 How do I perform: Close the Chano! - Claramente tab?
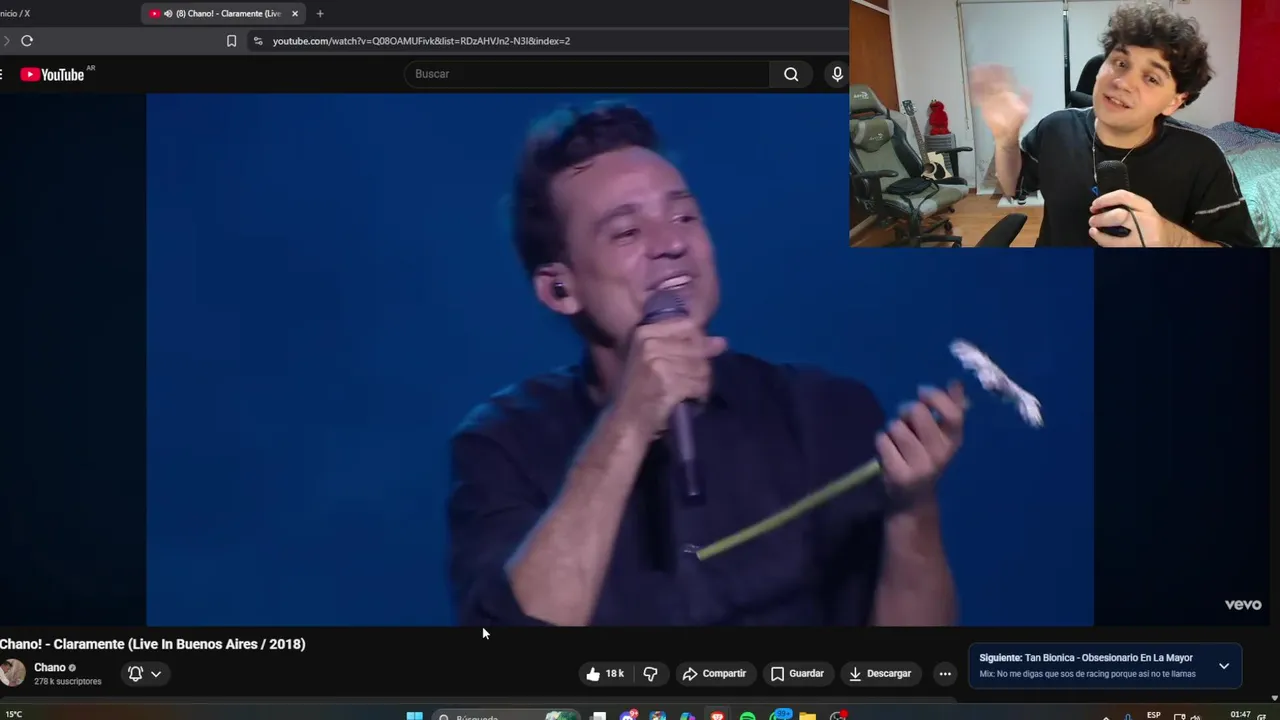tap(295, 14)
